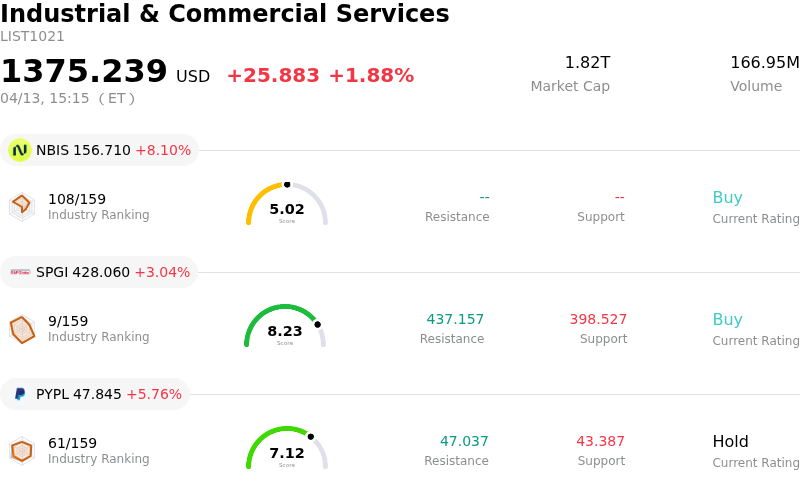Screen dimensions: 800x488
Task: Click the NBIS industry ranking radar icon
Action: [x=21, y=205]
